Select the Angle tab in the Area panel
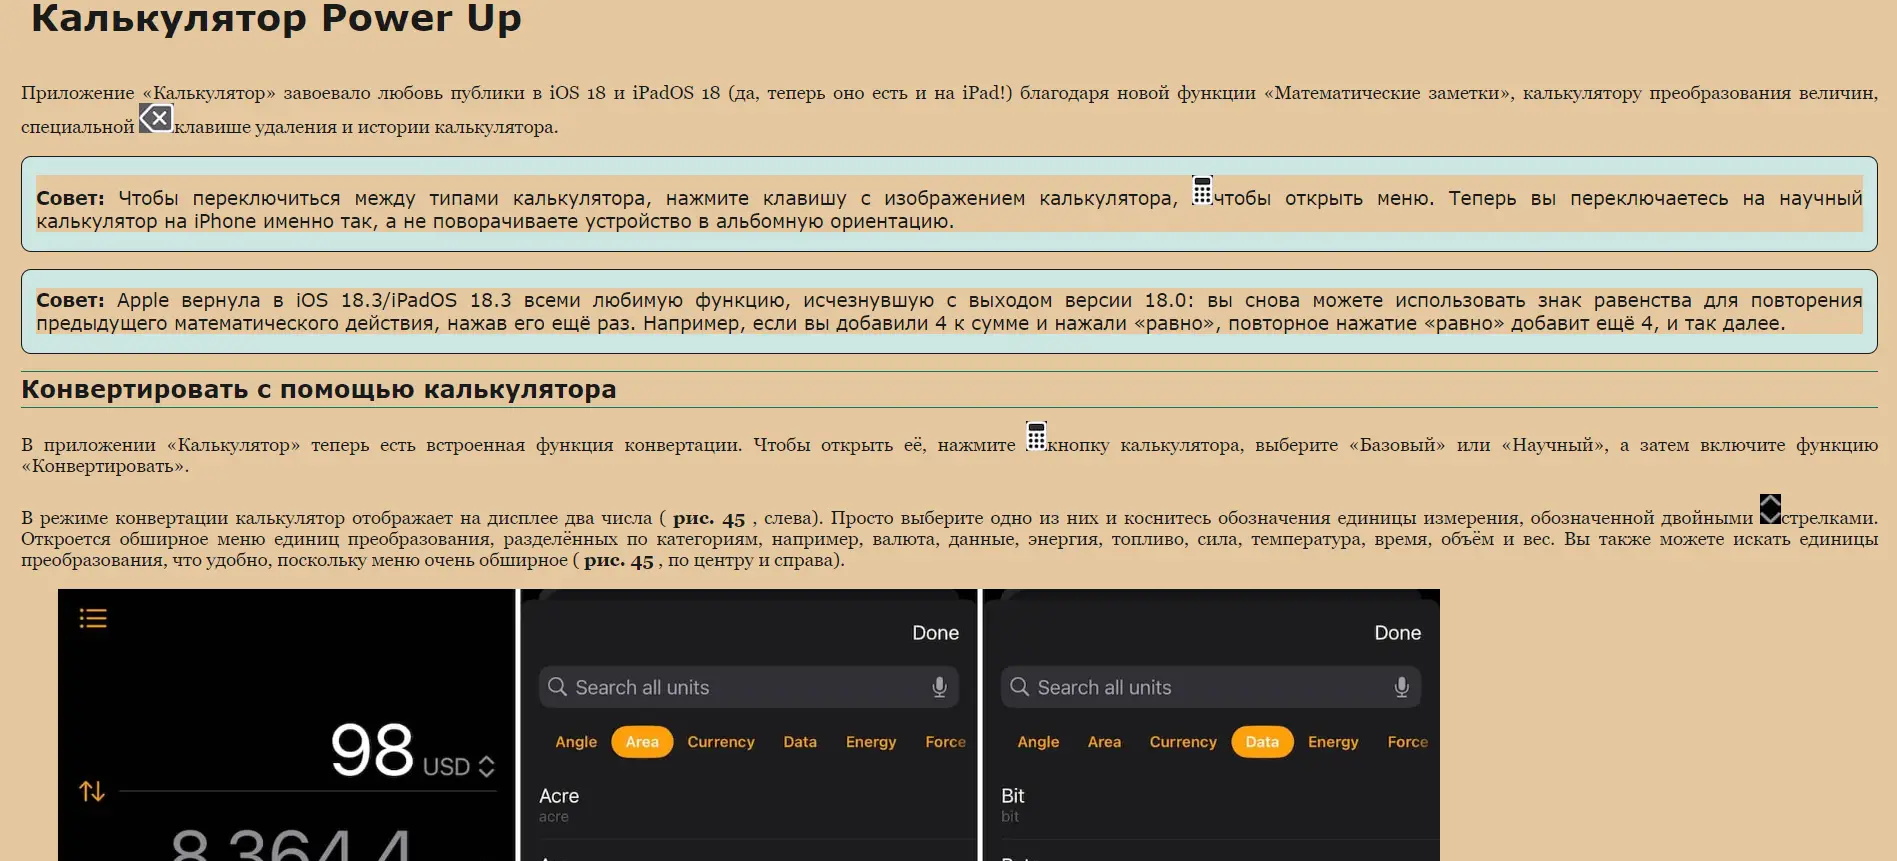The height and width of the screenshot is (861, 1897). tap(576, 742)
